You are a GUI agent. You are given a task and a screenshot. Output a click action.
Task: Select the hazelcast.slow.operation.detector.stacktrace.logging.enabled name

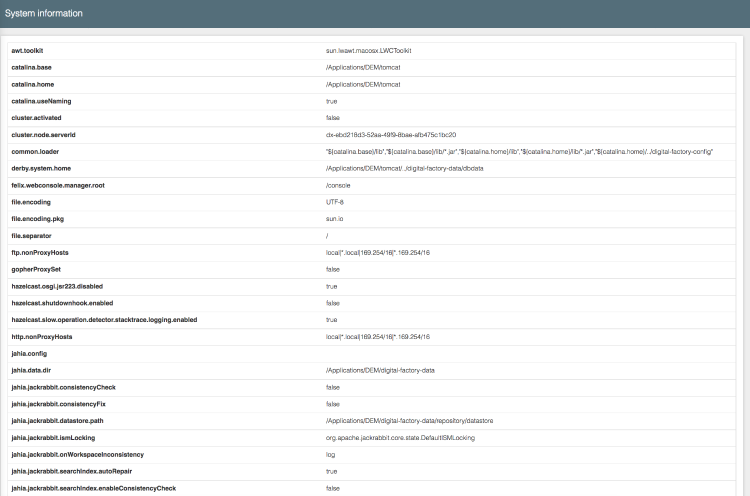(104, 320)
